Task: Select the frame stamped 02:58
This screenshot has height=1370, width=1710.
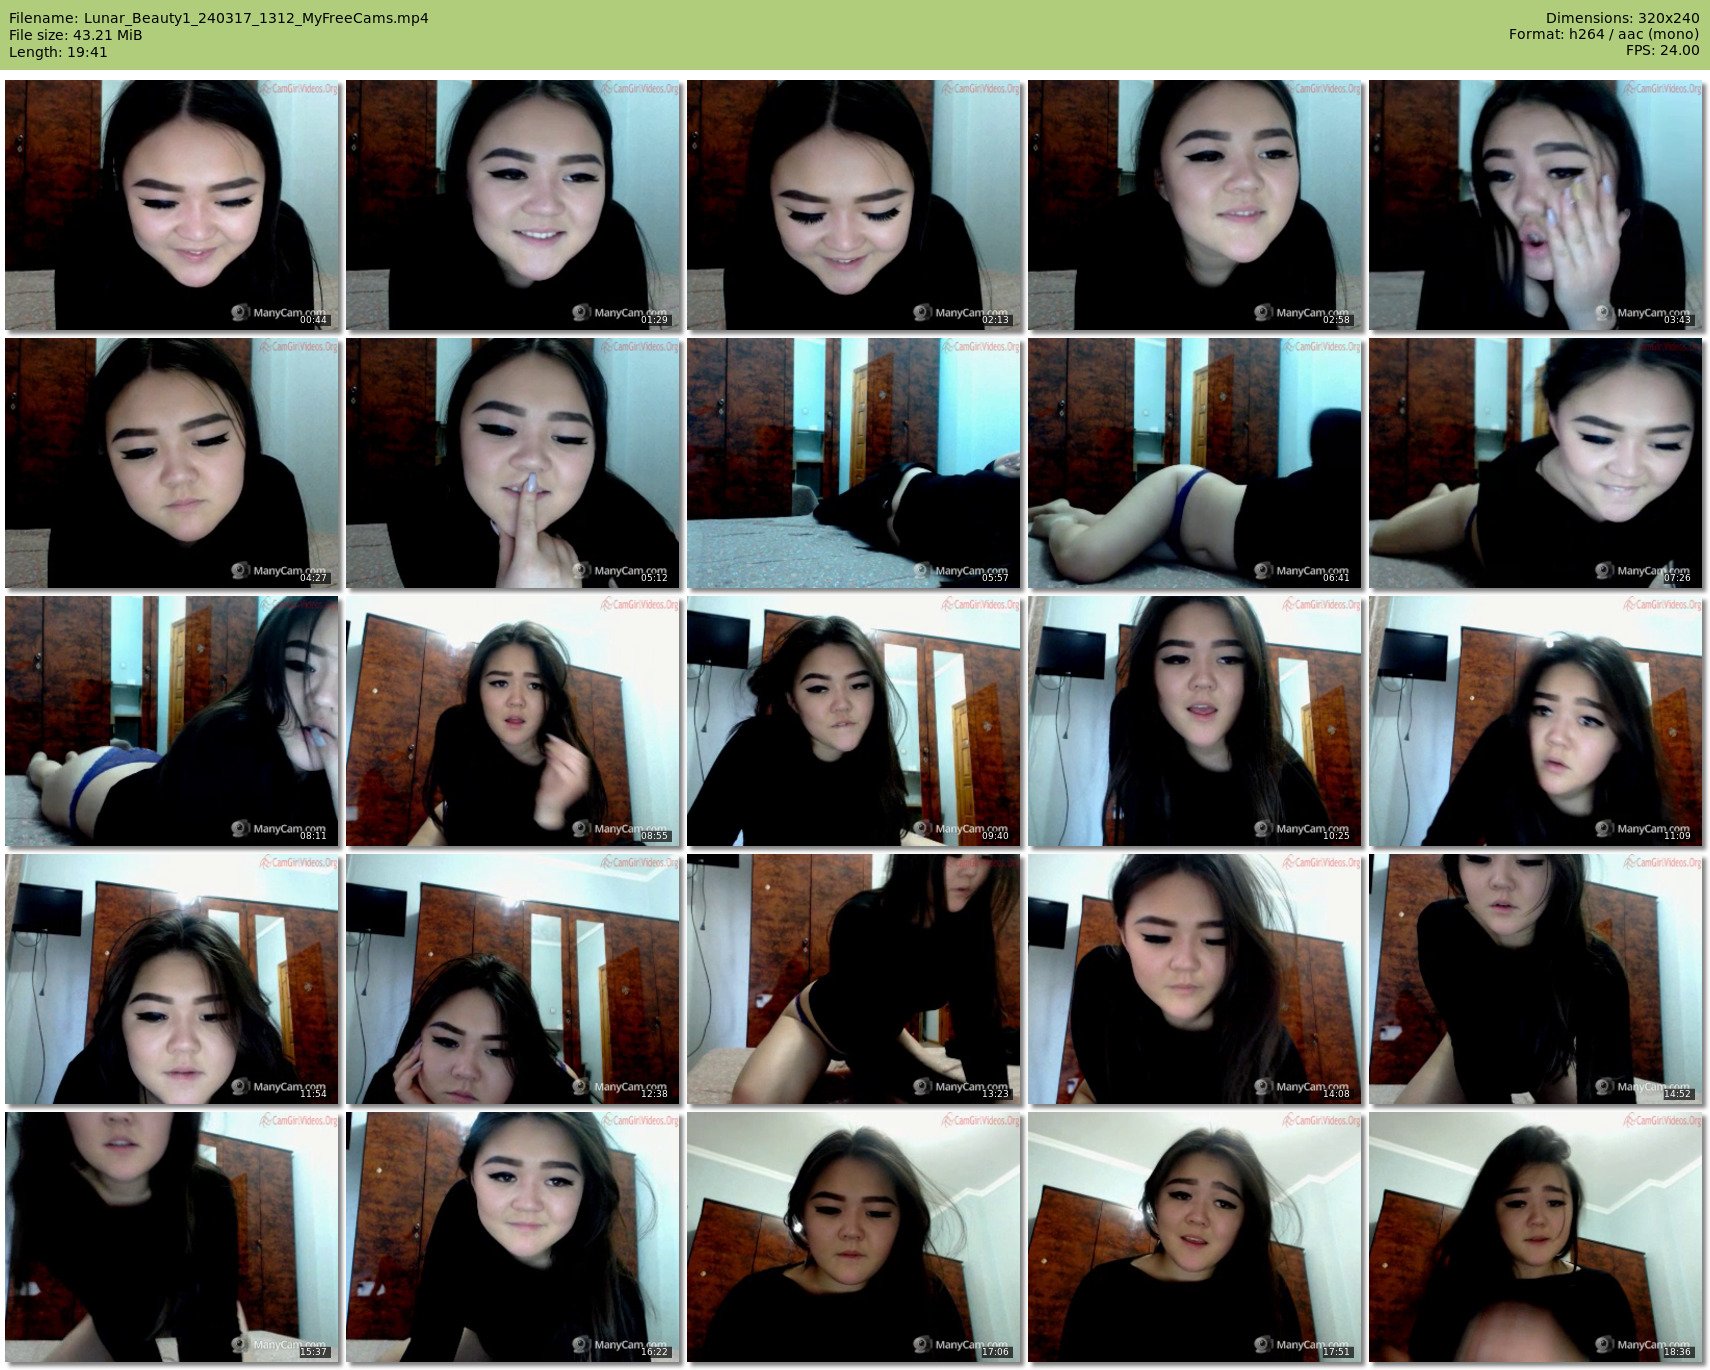Action: (1195, 205)
